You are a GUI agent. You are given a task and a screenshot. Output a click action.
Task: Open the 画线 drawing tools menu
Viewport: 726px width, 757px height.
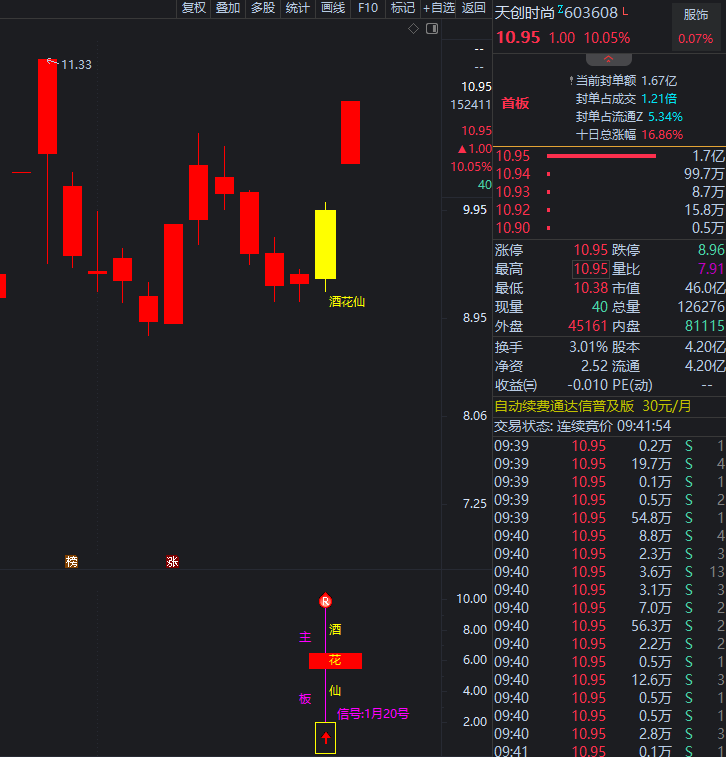click(332, 8)
